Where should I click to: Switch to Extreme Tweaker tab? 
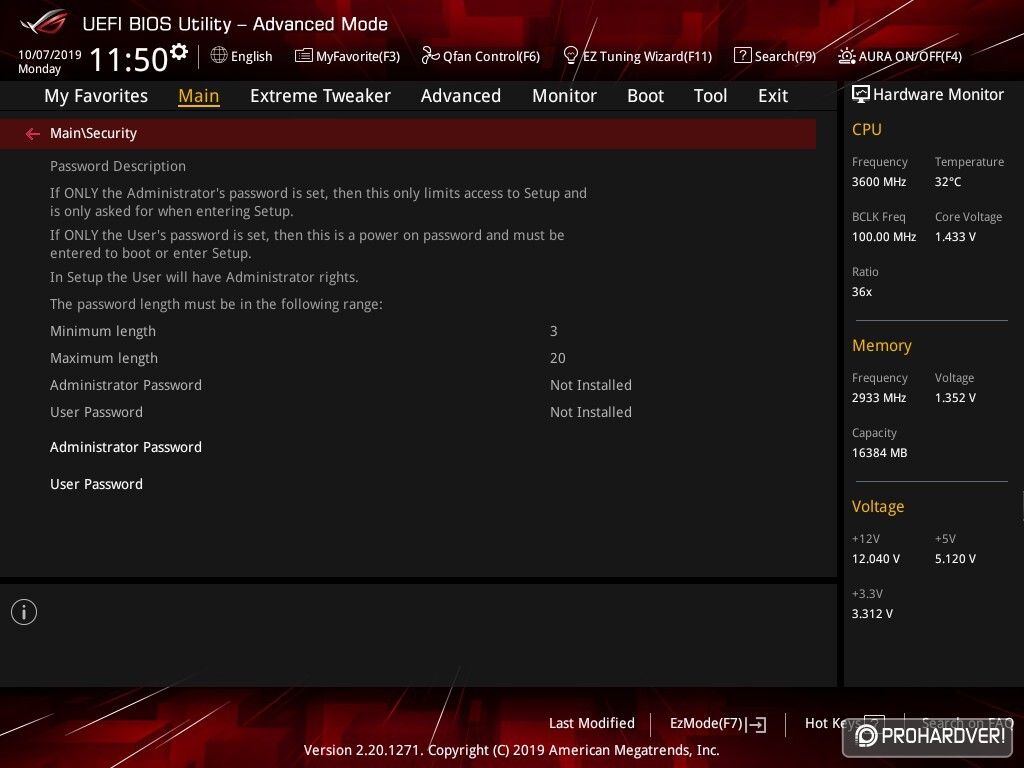click(x=320, y=96)
